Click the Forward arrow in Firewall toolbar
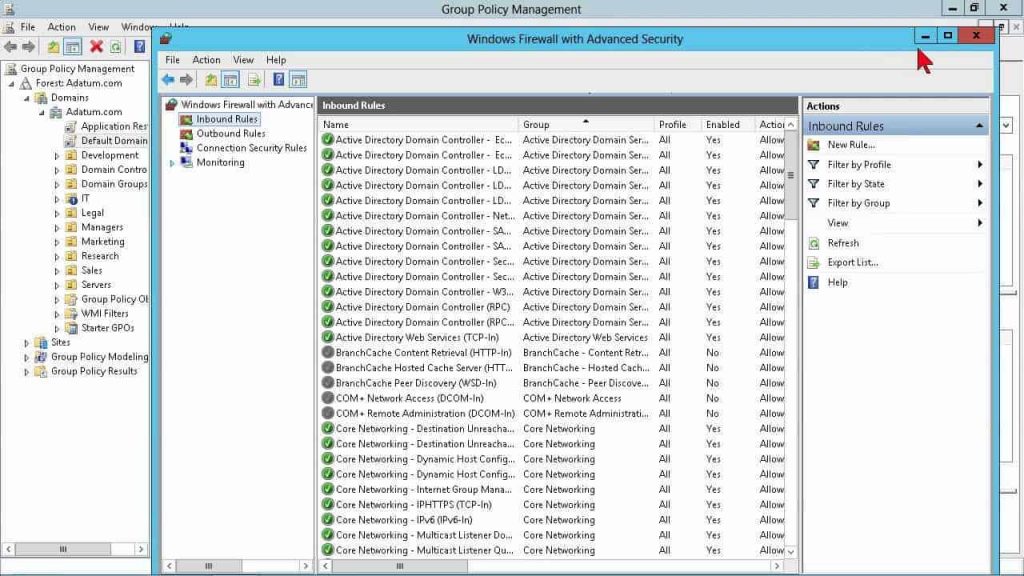 (187, 80)
